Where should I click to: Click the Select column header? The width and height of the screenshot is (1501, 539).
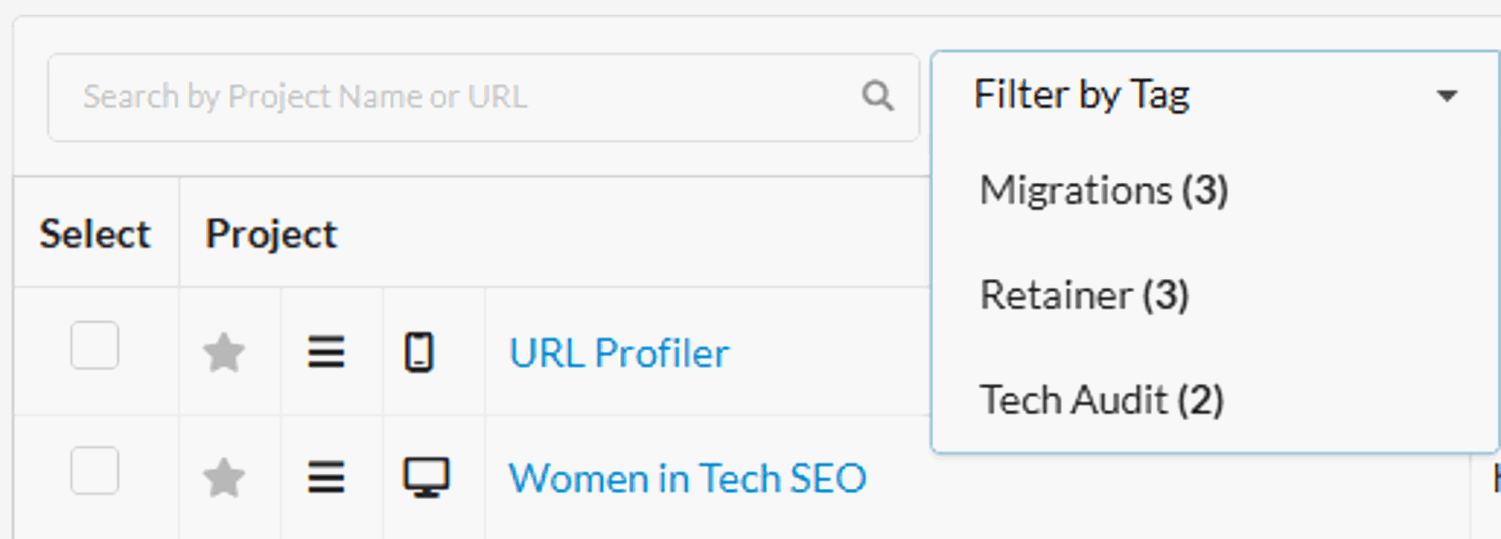[x=95, y=234]
